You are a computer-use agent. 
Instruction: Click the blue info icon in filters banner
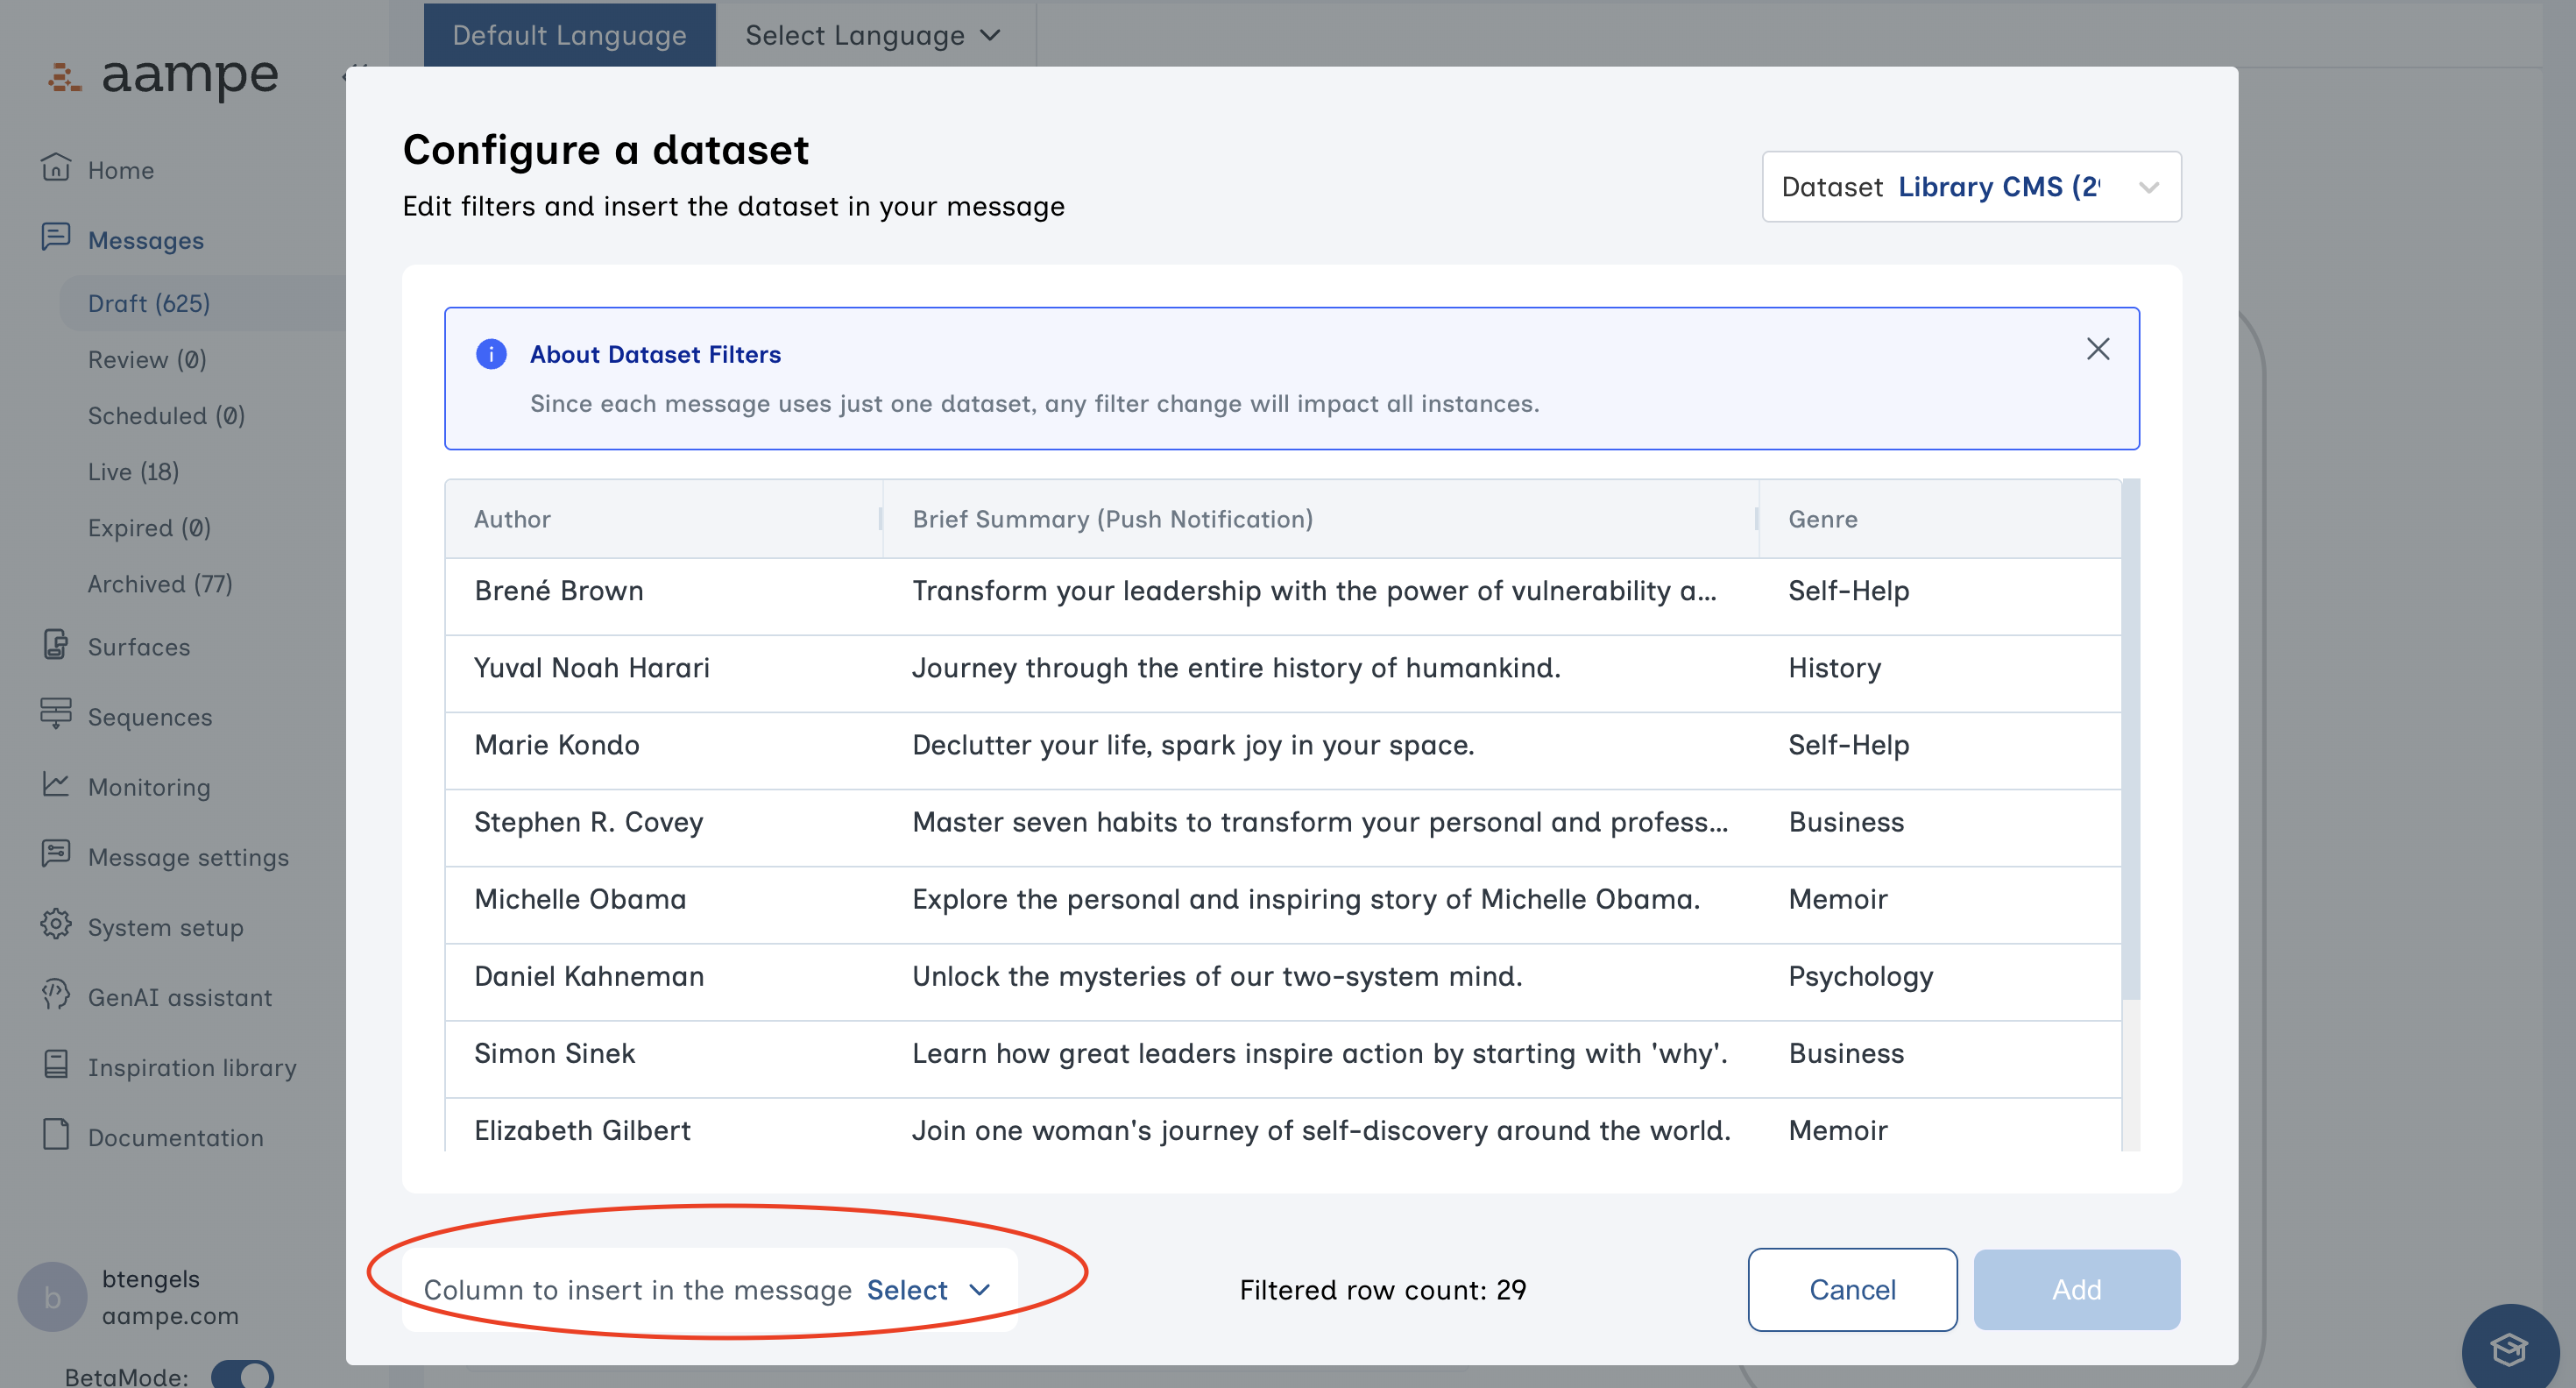coord(491,354)
